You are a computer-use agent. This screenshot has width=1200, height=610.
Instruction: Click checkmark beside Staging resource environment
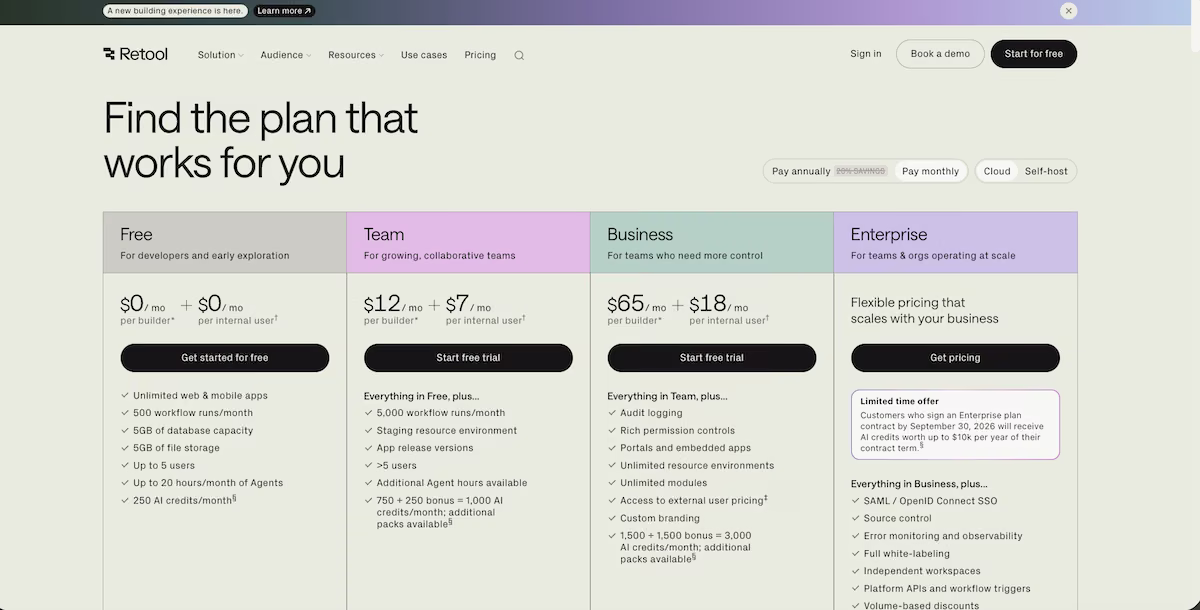pos(368,431)
